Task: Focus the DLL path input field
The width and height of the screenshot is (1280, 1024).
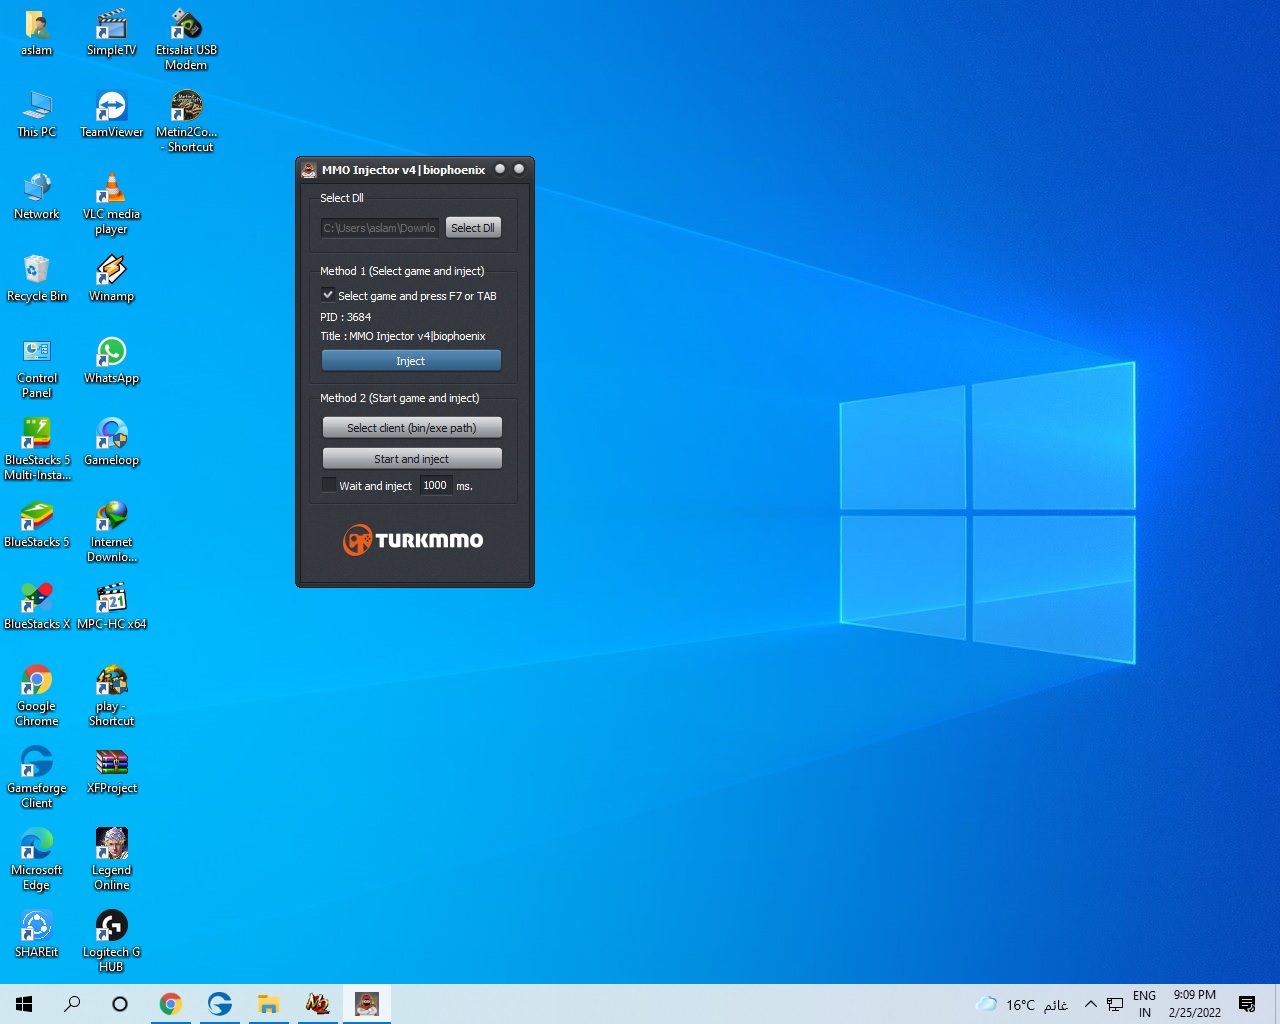Action: pyautogui.click(x=380, y=228)
